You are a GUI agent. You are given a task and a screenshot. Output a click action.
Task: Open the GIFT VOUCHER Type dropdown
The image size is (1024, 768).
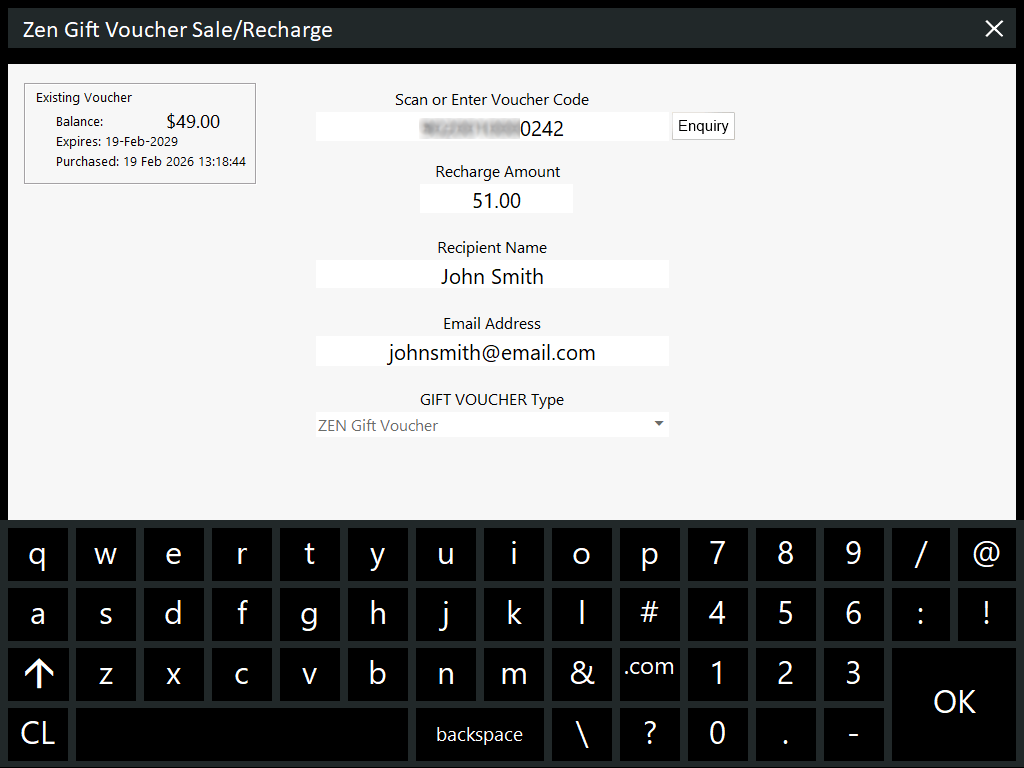[492, 425]
